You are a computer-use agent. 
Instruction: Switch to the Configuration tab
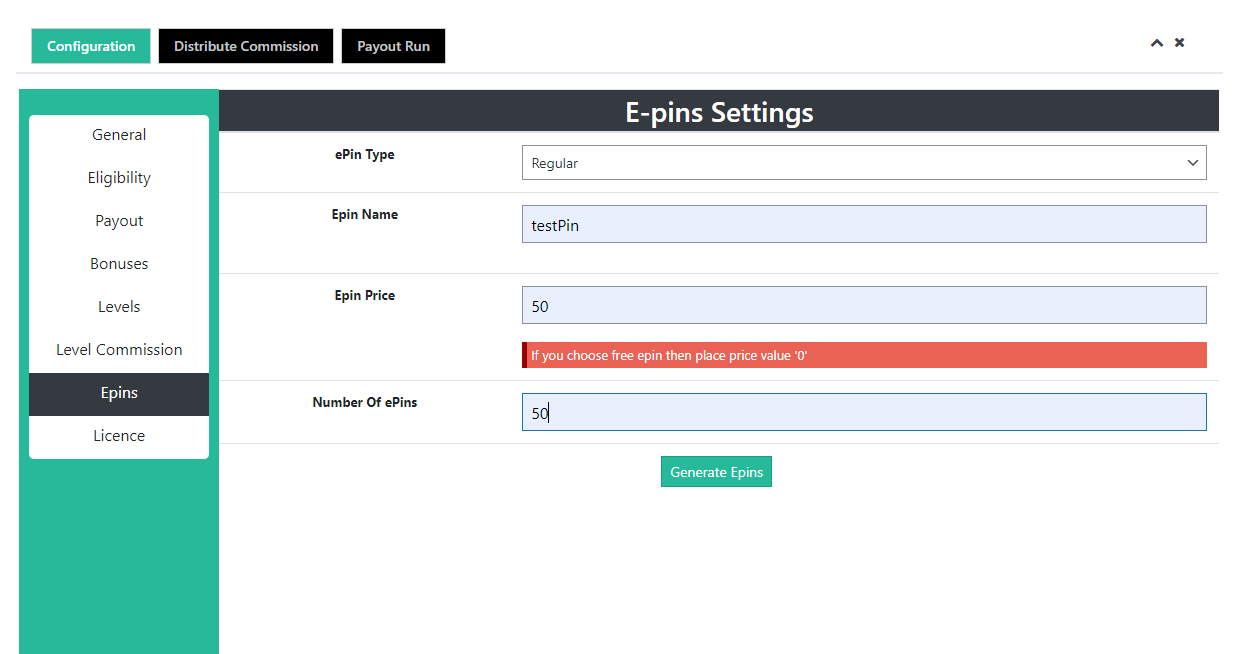click(91, 46)
